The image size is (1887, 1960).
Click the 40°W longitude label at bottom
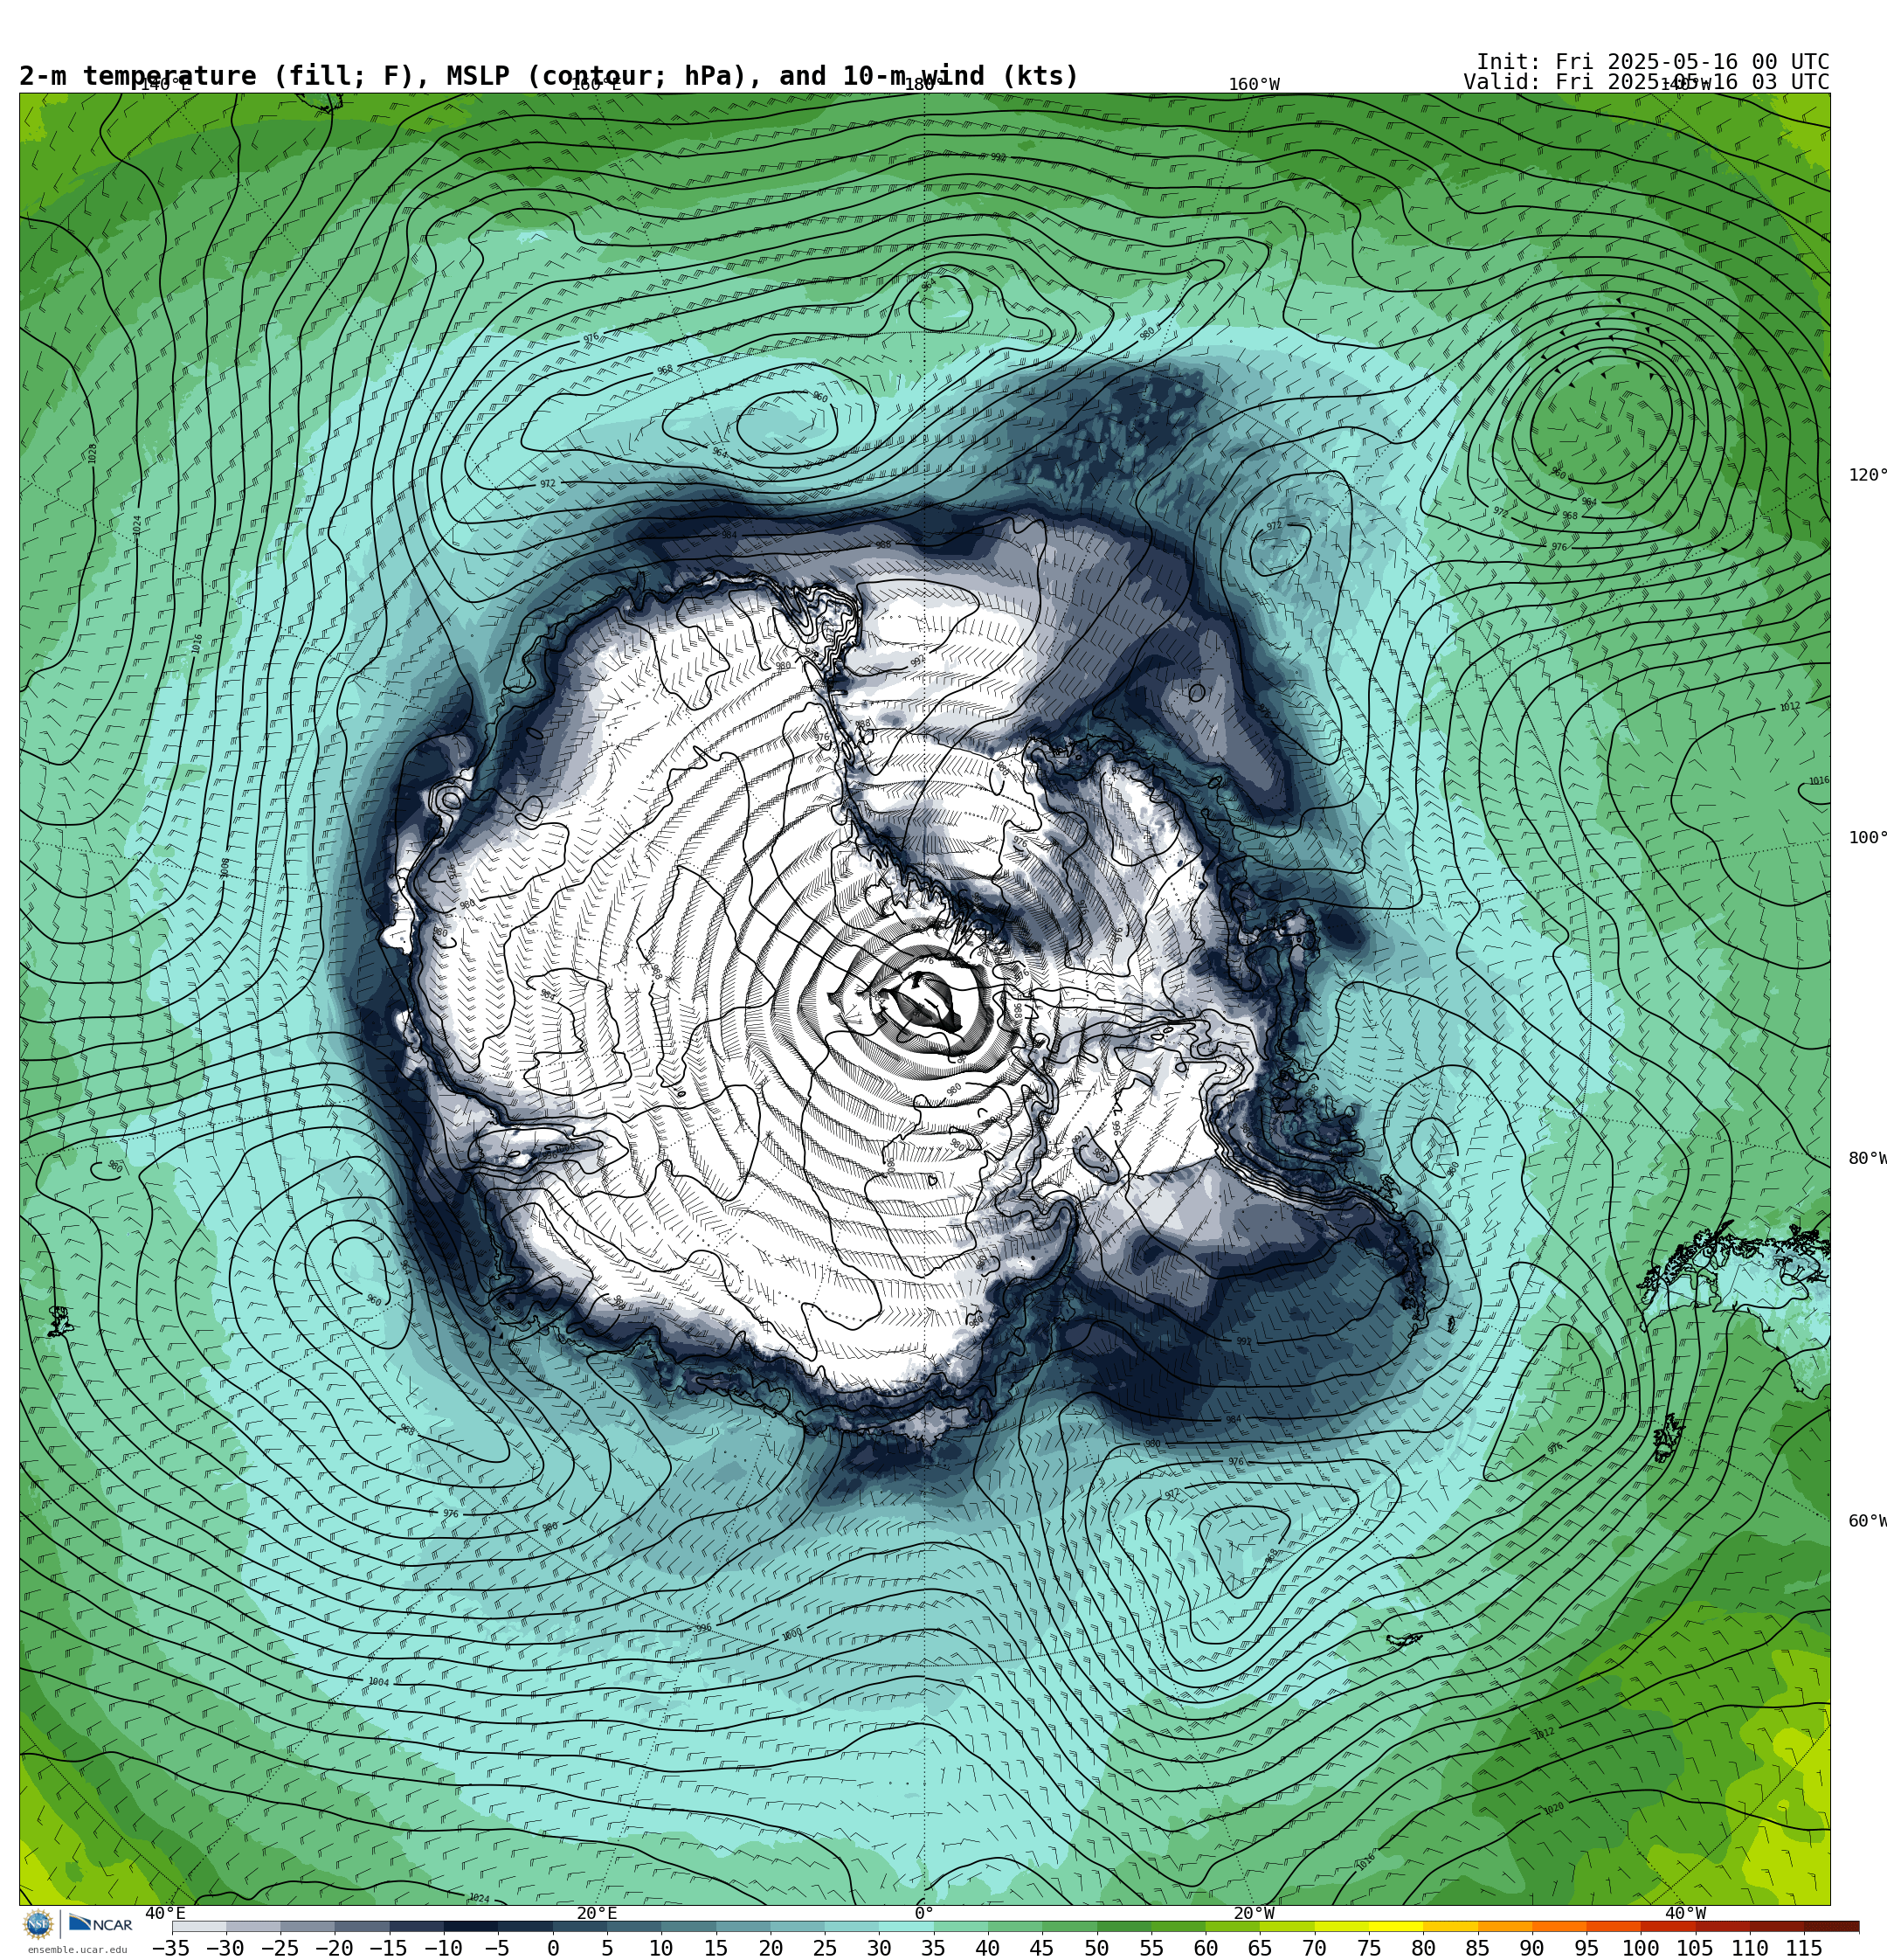(x=1686, y=1913)
